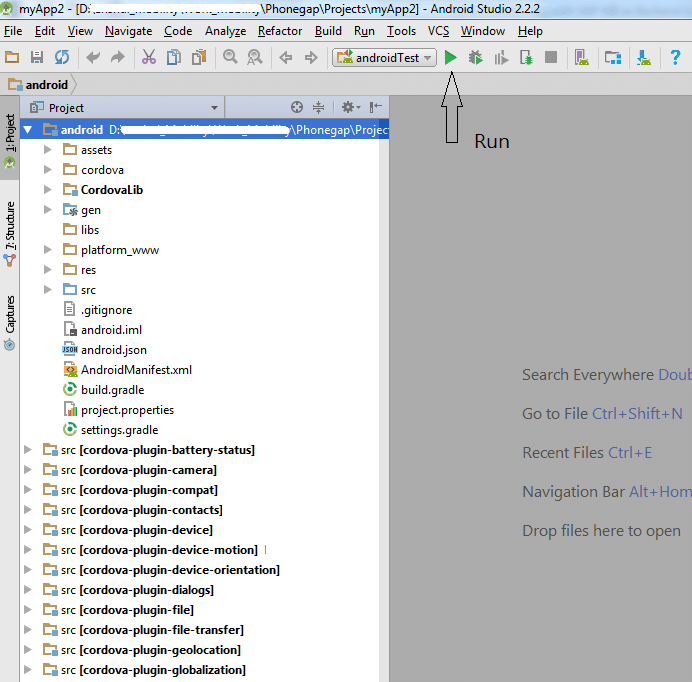The image size is (692, 682).
Task: Click the Synchronize refresh icon
Action: pyautogui.click(x=62, y=58)
